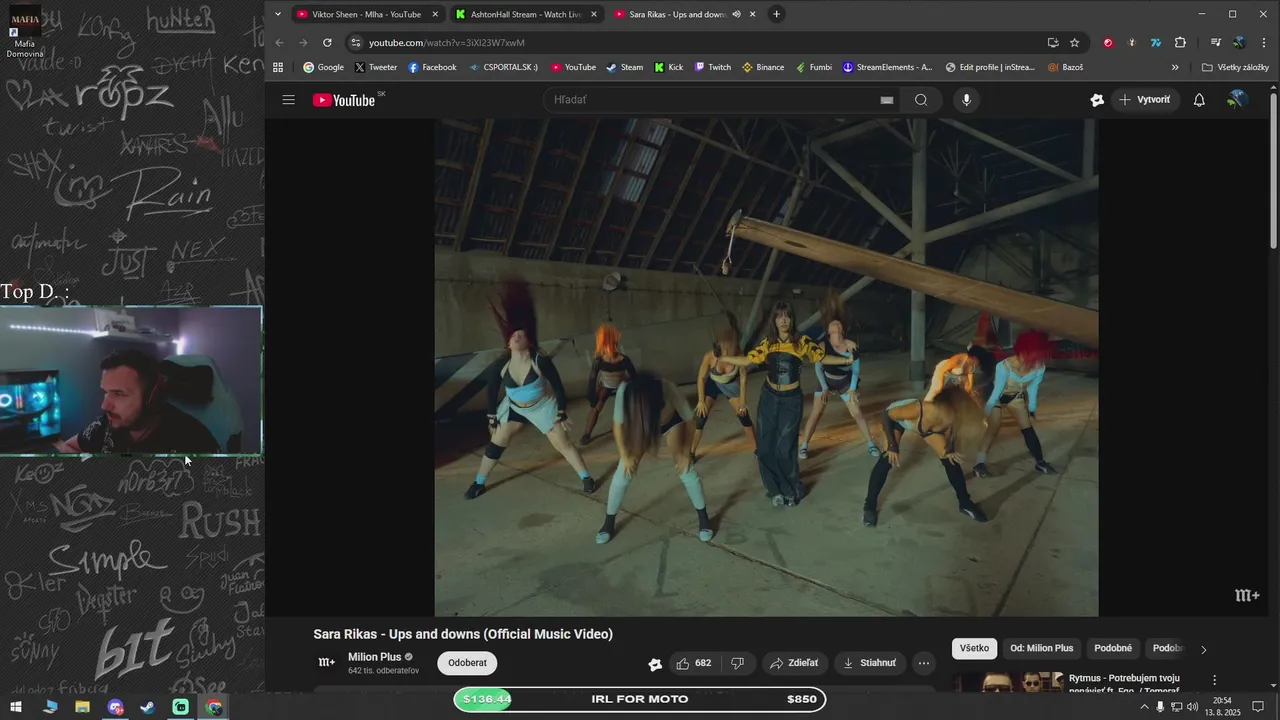
Task: Open the red circular extension icon
Action: 1108,42
